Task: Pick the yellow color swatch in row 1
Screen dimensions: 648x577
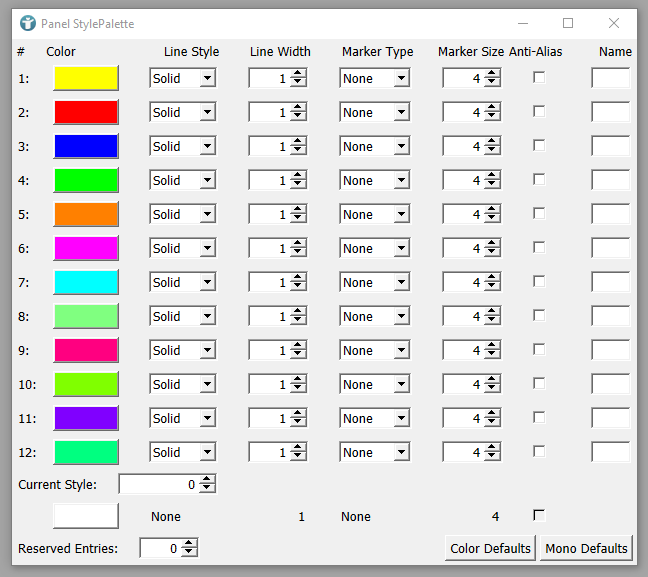Action: (86, 78)
